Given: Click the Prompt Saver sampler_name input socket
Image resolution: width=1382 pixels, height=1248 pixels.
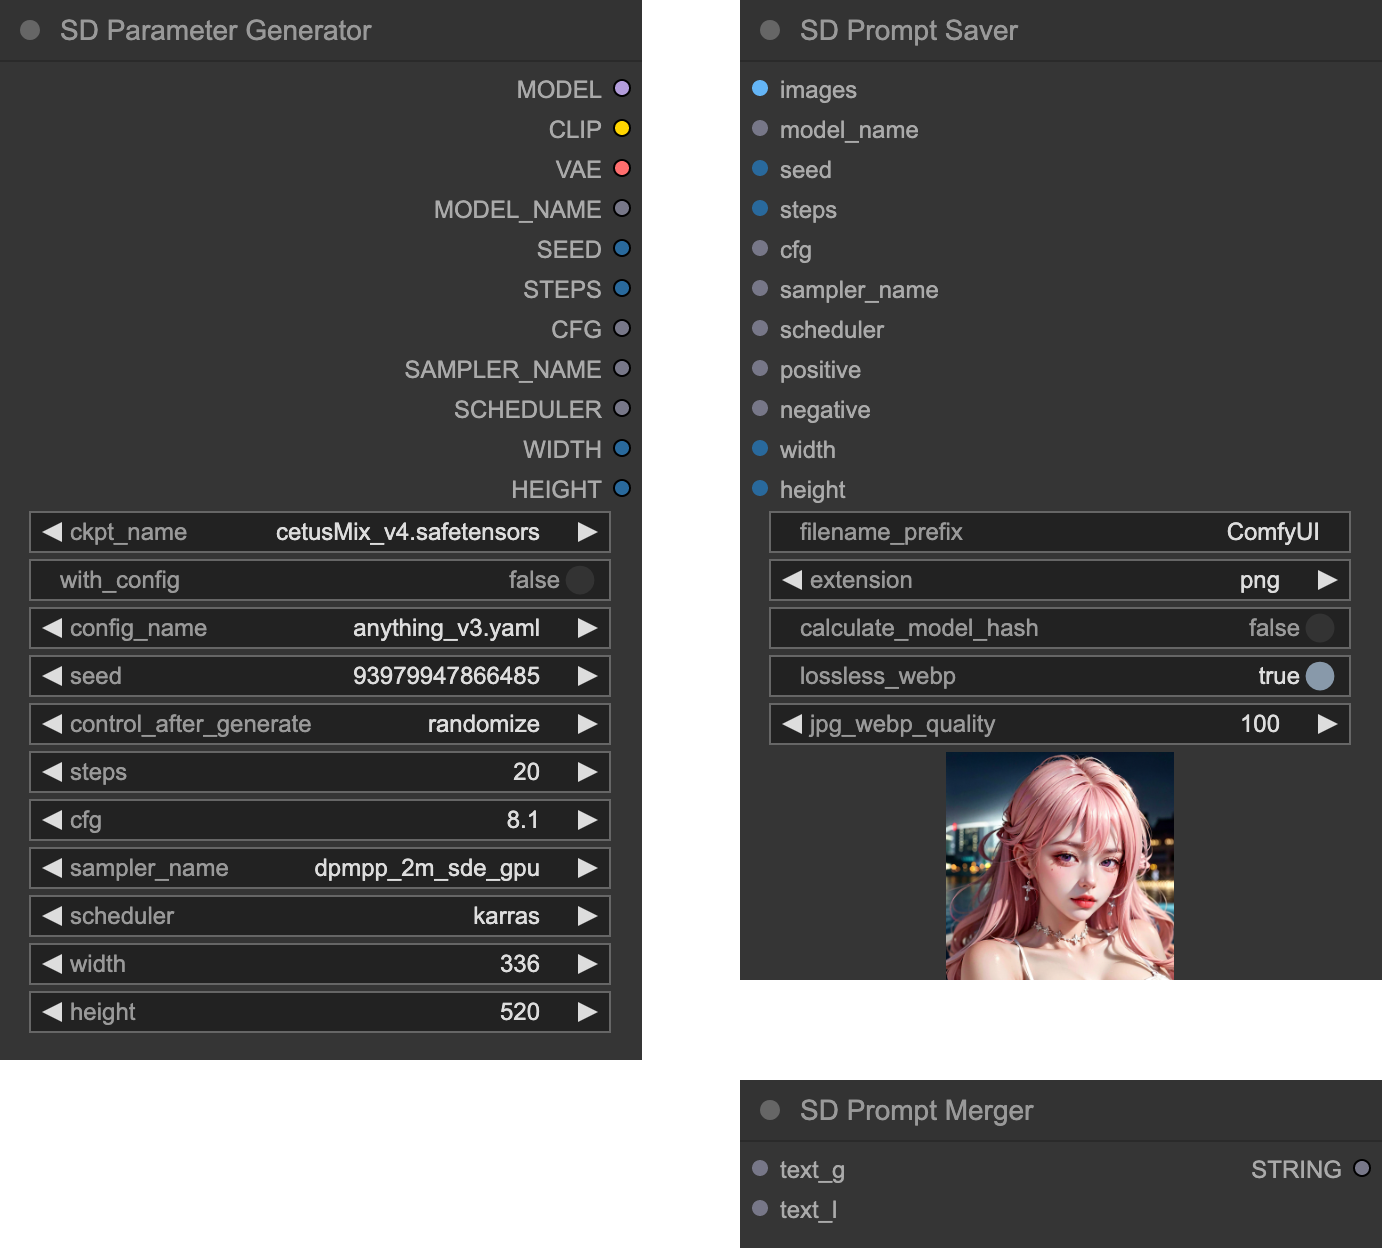Looking at the screenshot, I should 760,289.
